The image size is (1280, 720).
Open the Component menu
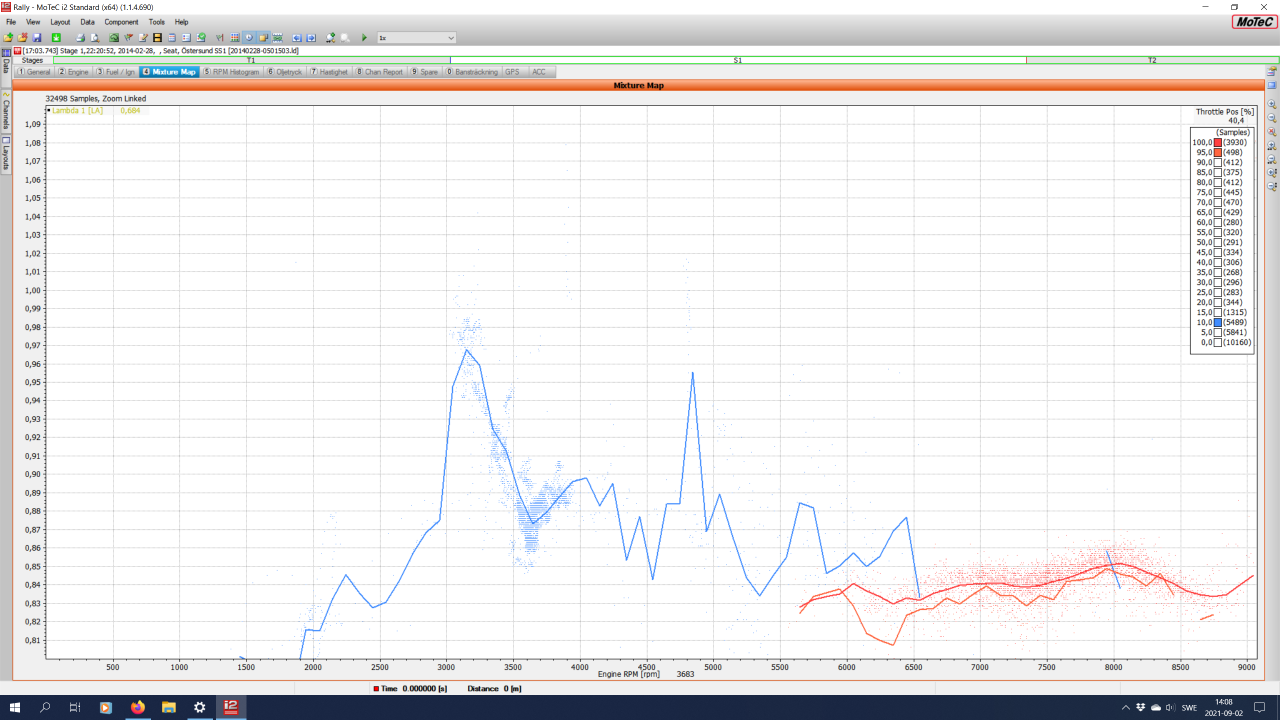tap(121, 21)
